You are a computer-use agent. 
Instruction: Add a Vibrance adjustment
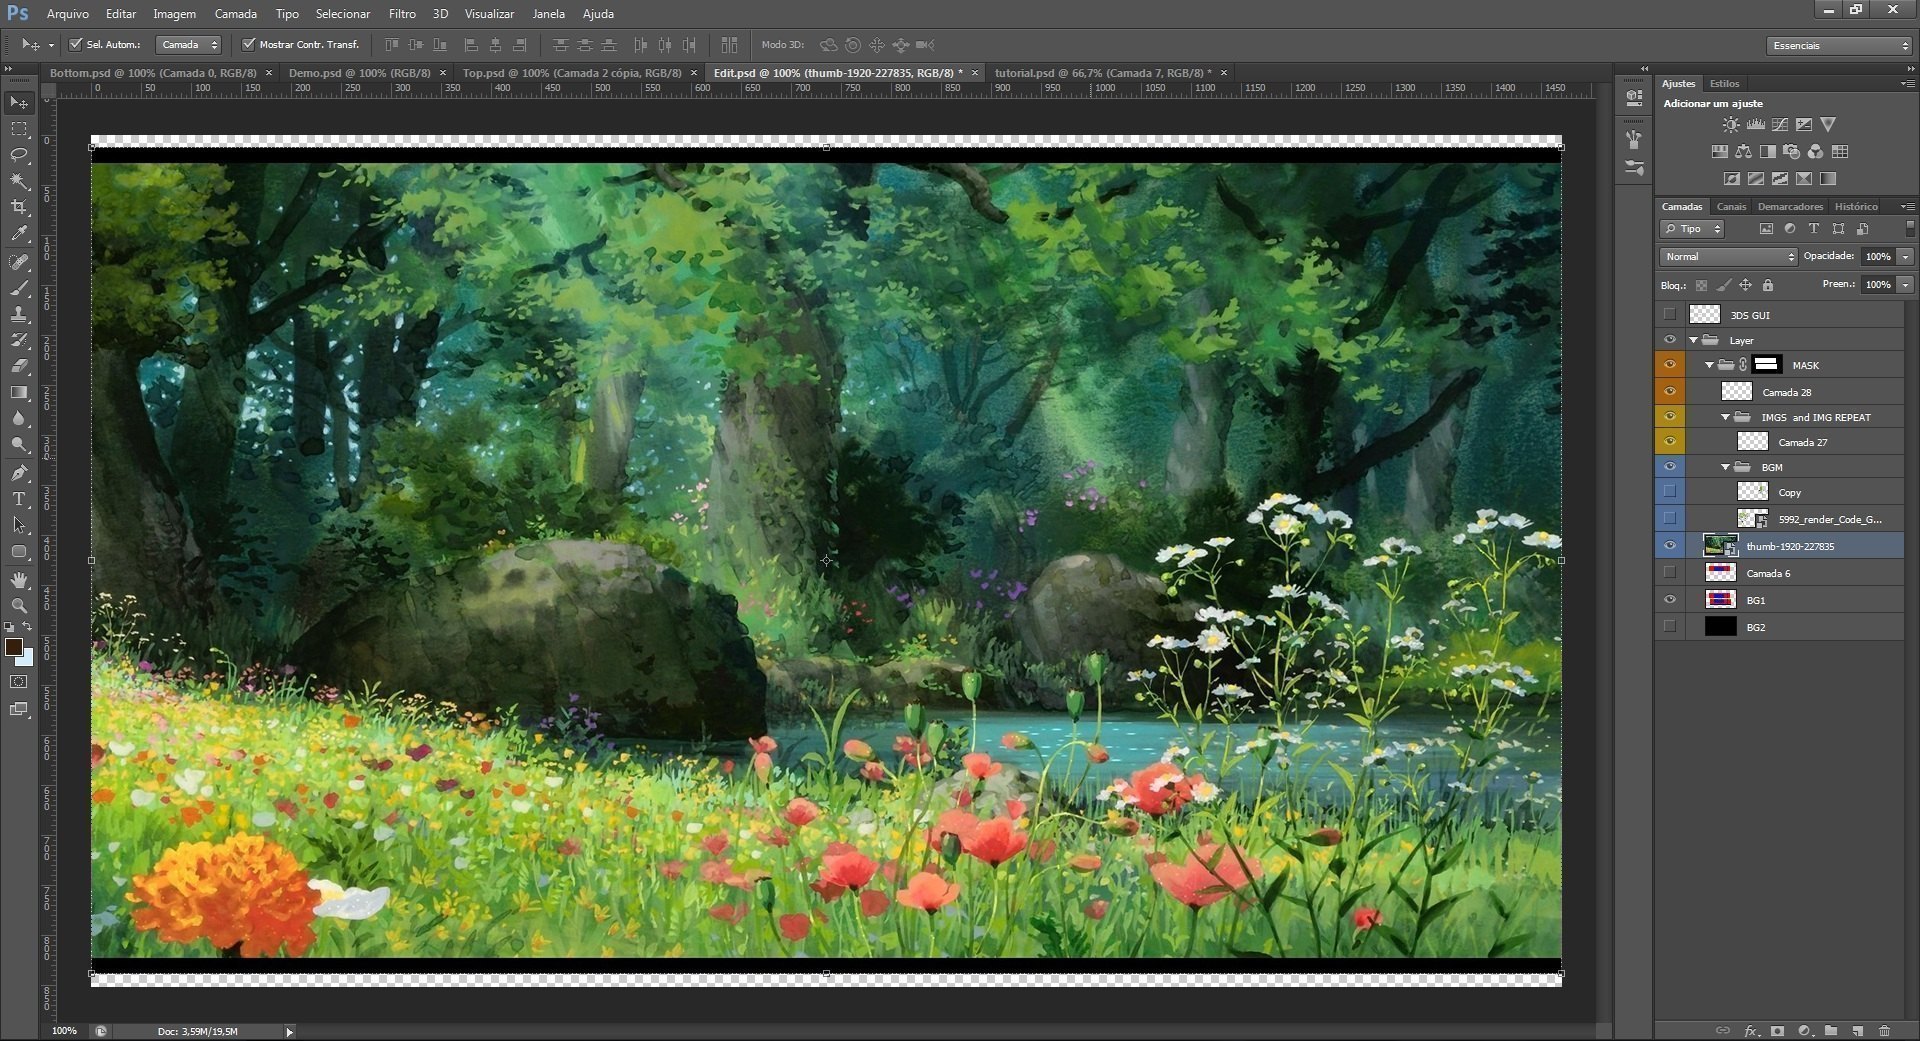pos(1828,125)
